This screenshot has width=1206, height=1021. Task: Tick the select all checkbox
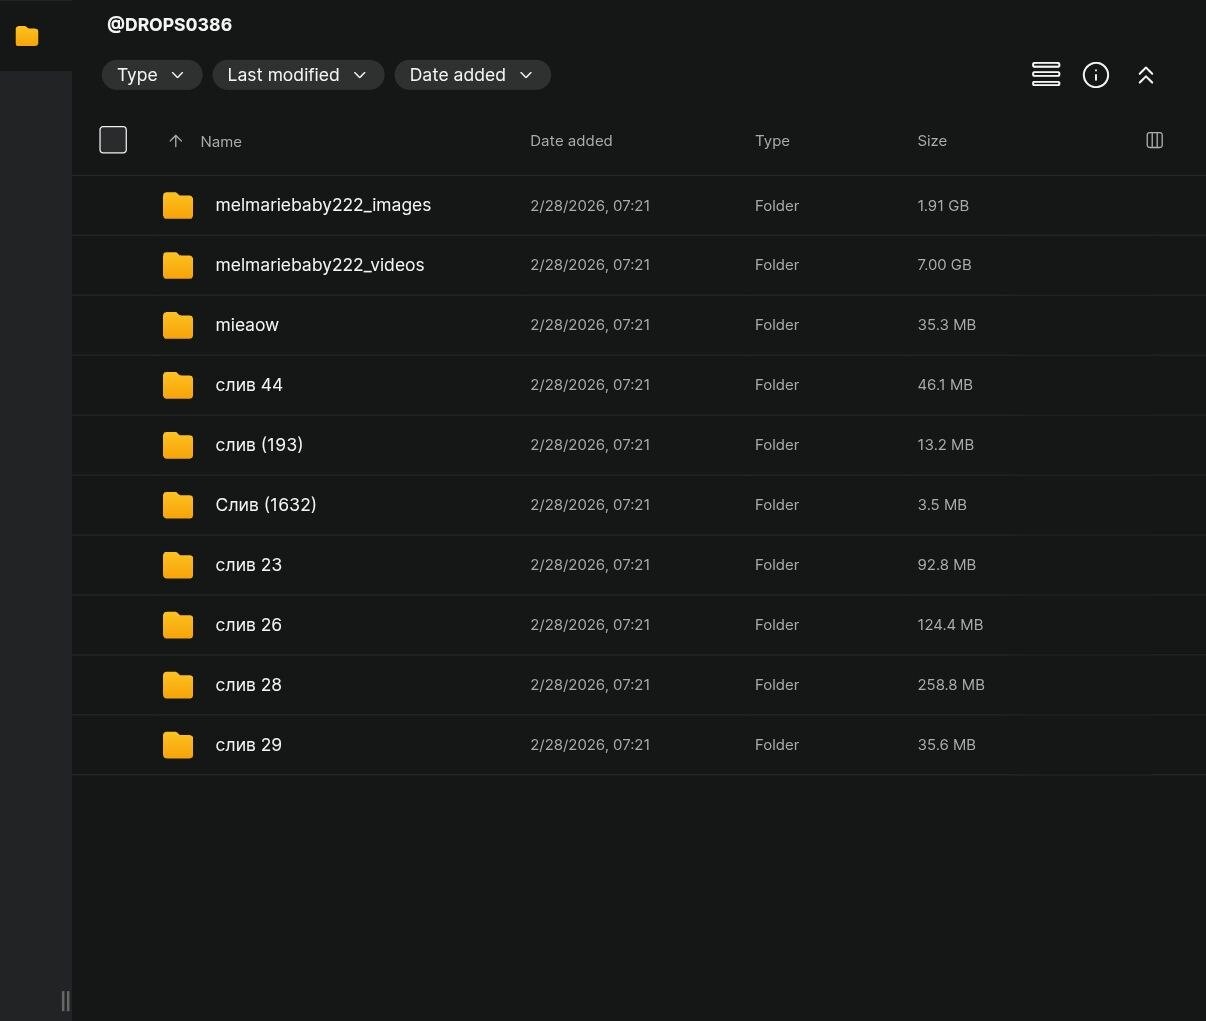(113, 140)
